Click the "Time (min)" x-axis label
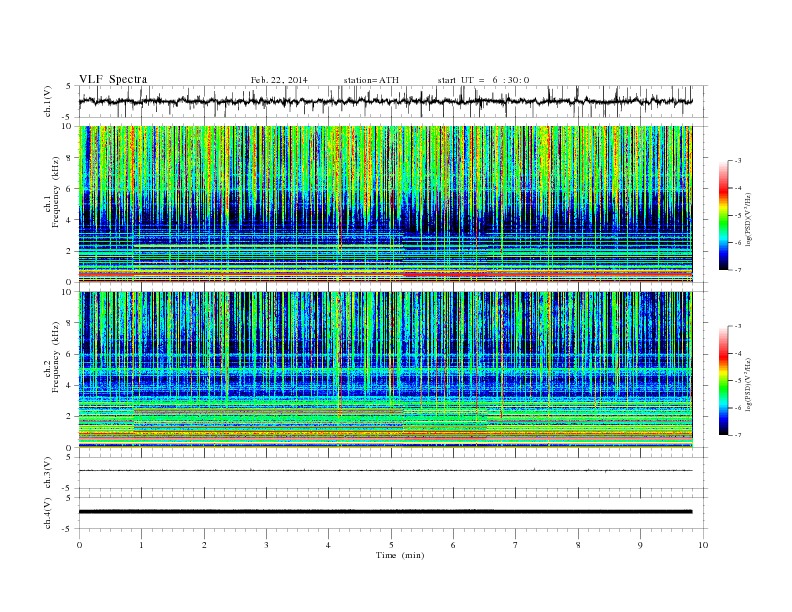The width and height of the screenshot is (792, 612). (400, 555)
